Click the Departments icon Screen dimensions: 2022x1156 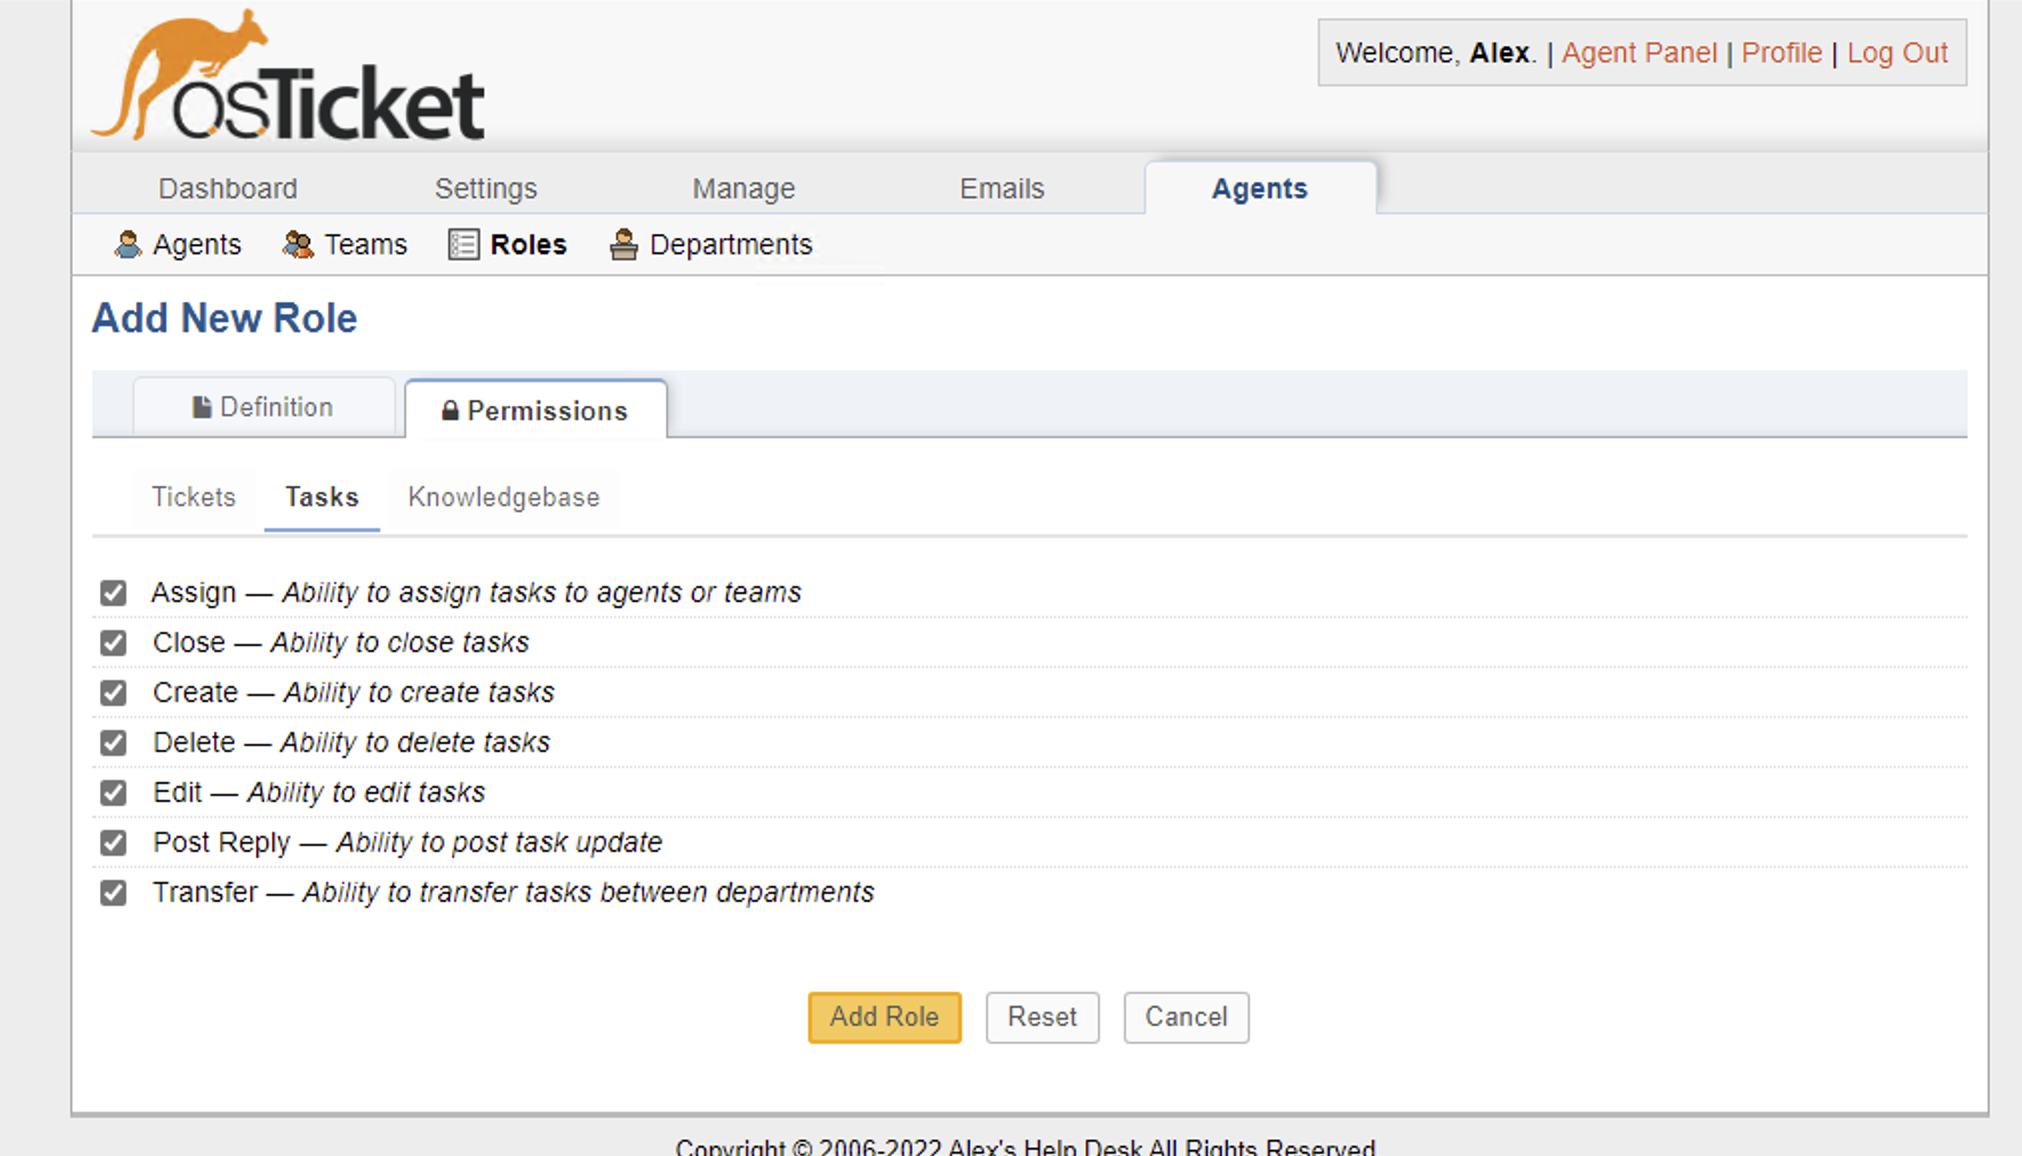coord(623,245)
